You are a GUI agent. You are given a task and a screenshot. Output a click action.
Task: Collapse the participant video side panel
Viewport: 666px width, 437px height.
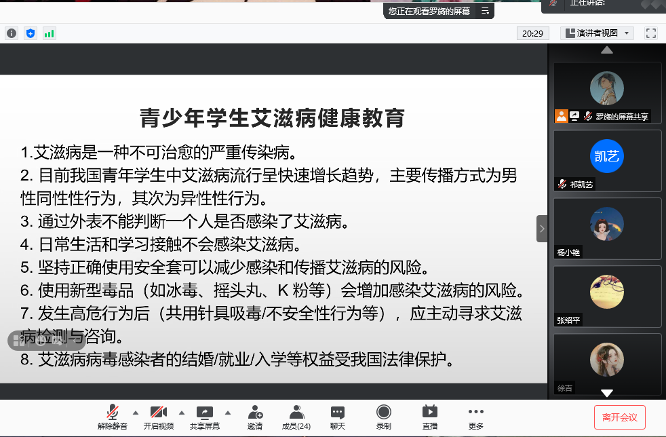(542, 227)
